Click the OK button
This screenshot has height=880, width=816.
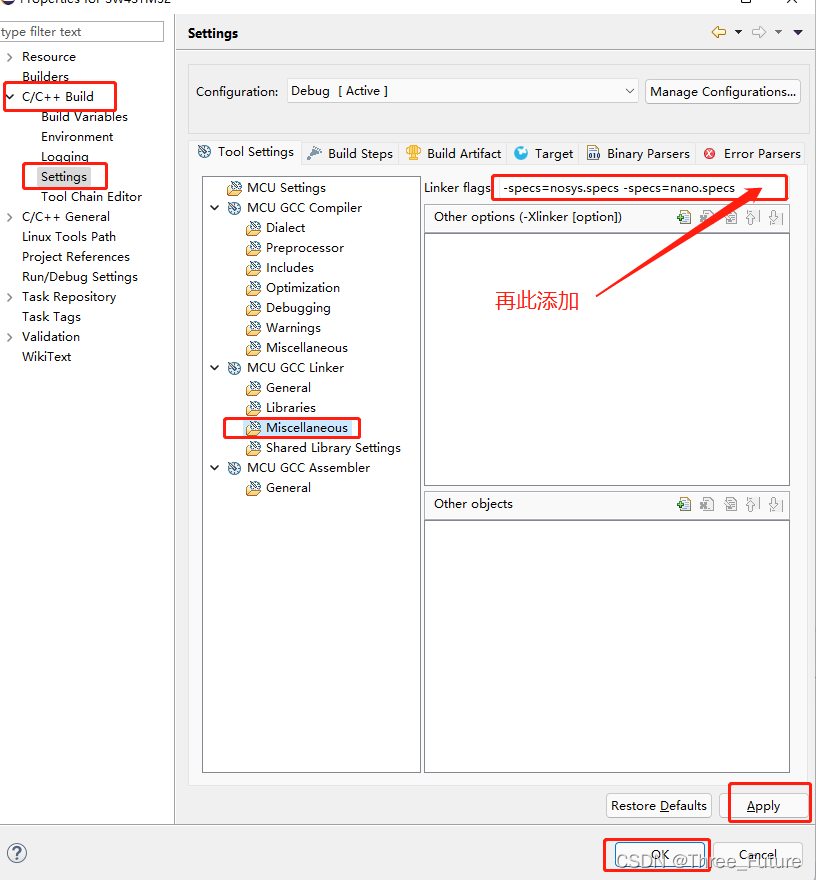pos(659,855)
